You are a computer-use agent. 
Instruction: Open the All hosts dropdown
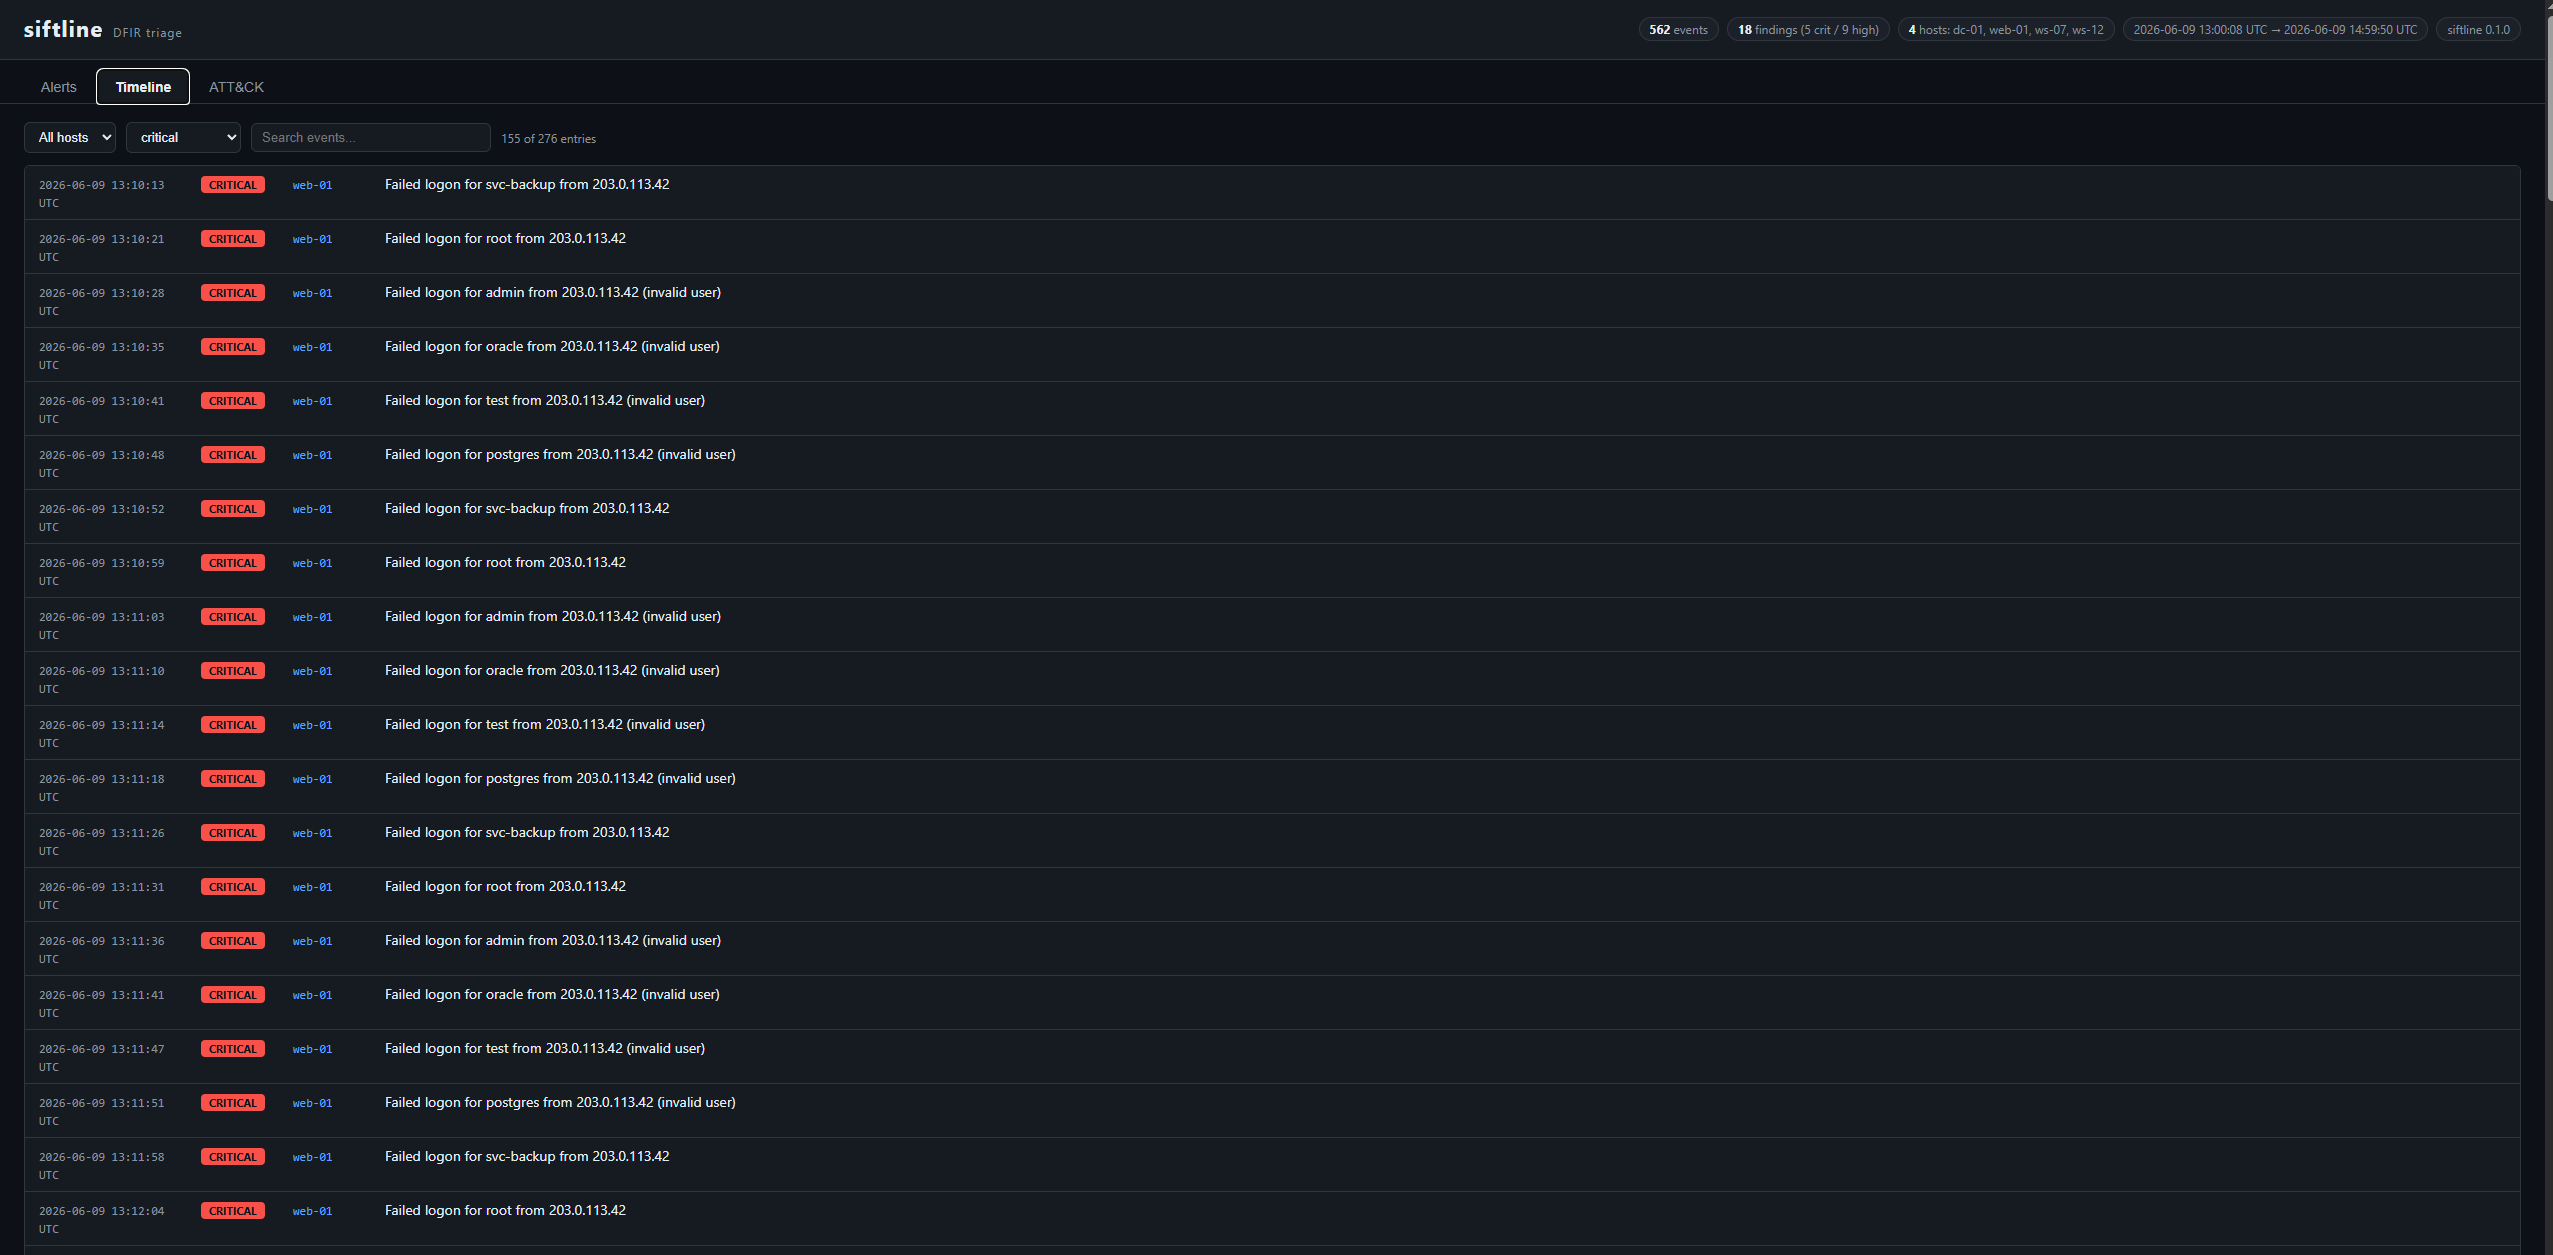[x=70, y=138]
